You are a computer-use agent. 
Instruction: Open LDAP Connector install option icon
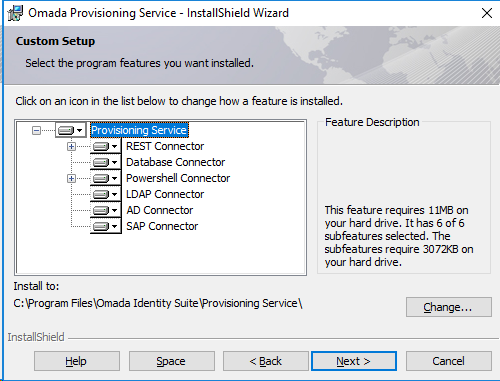click(105, 194)
